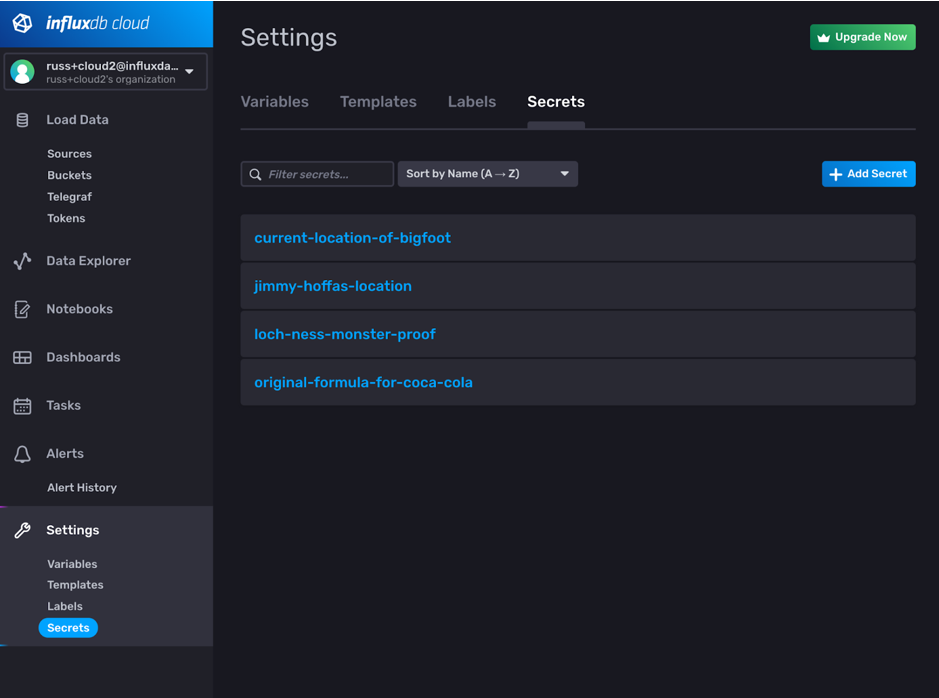939x698 pixels.
Task: Change sort order using the sort selector arrow
Action: (x=565, y=173)
